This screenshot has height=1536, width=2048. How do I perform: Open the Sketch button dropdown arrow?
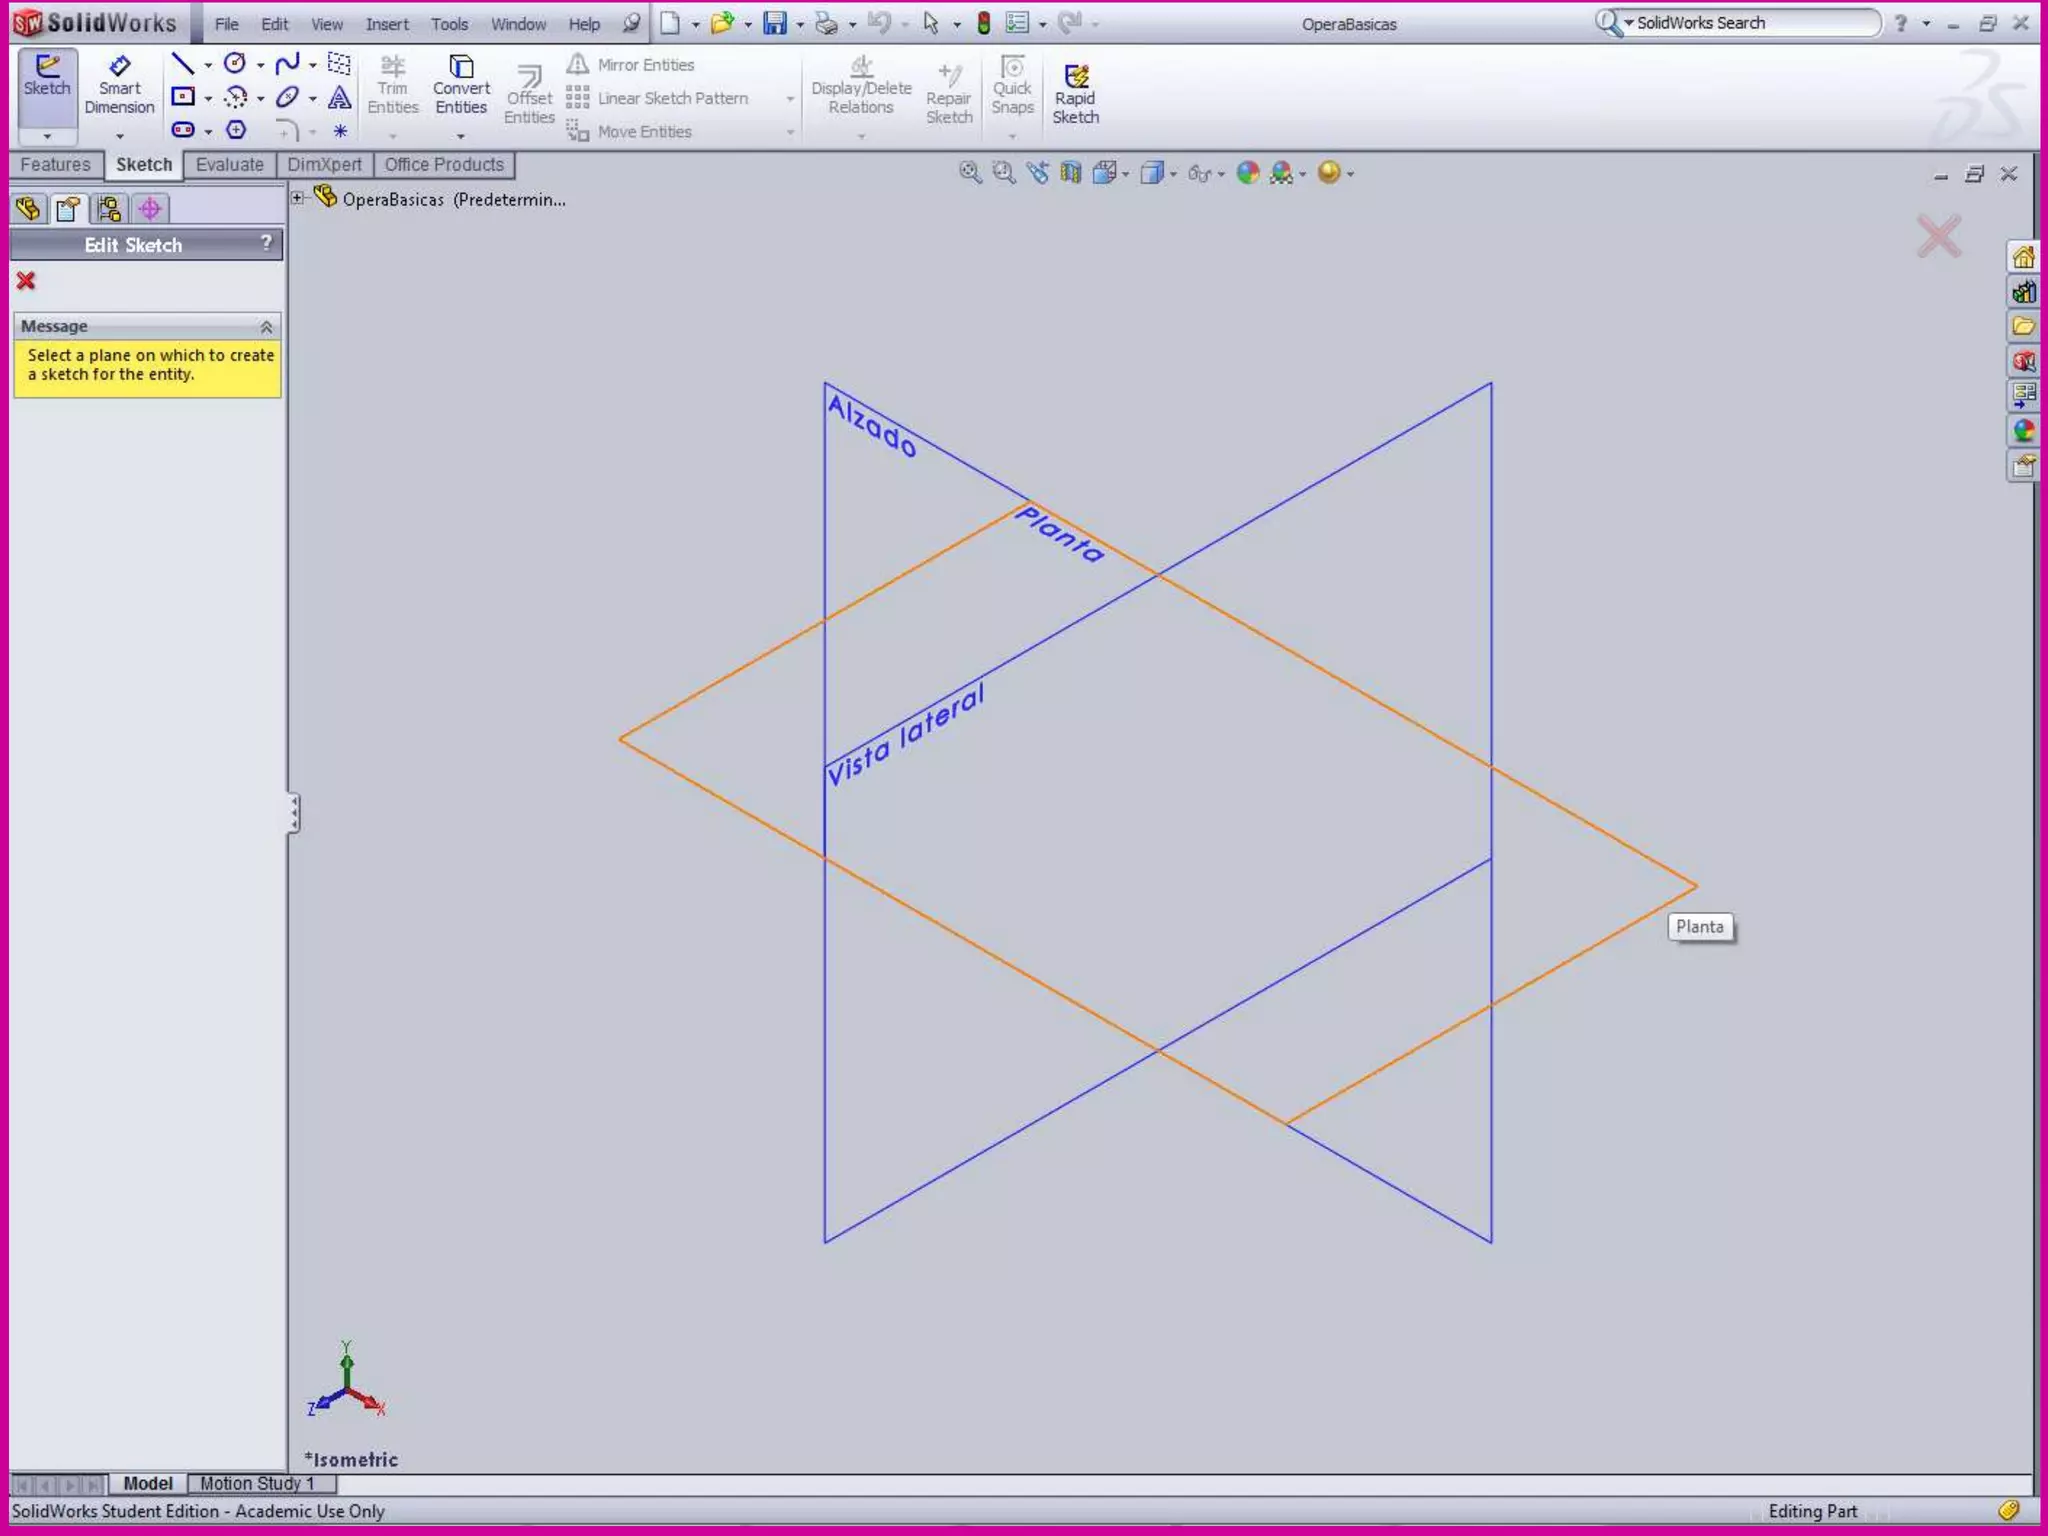47,136
